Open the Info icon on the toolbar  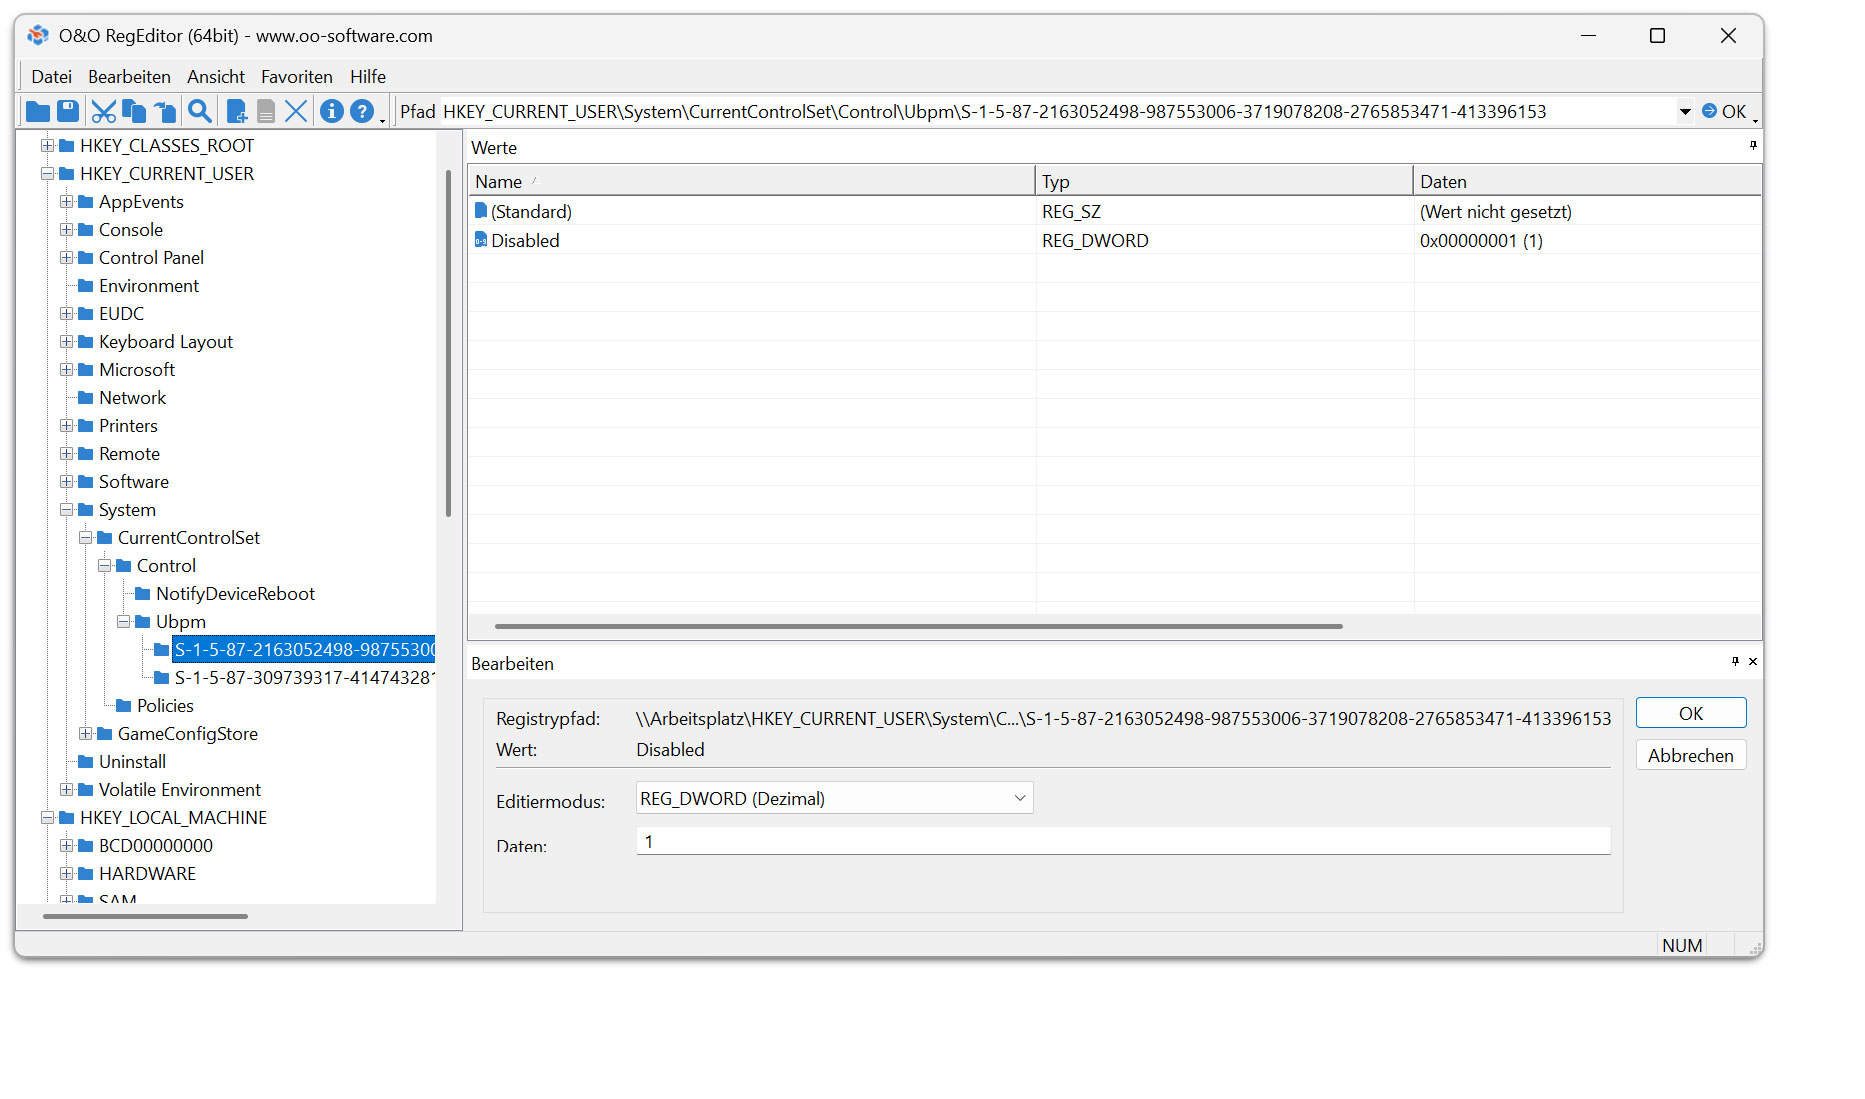coord(331,111)
